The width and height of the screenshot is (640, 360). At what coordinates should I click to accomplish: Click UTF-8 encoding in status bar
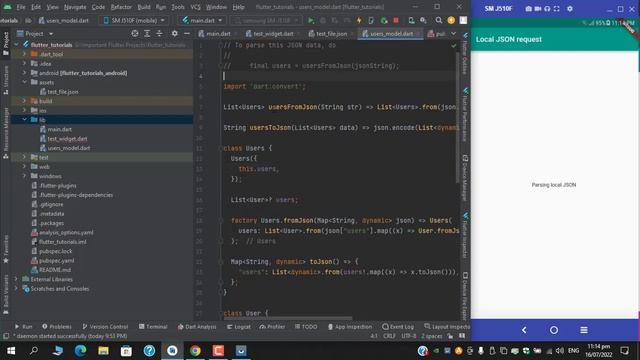409,336
